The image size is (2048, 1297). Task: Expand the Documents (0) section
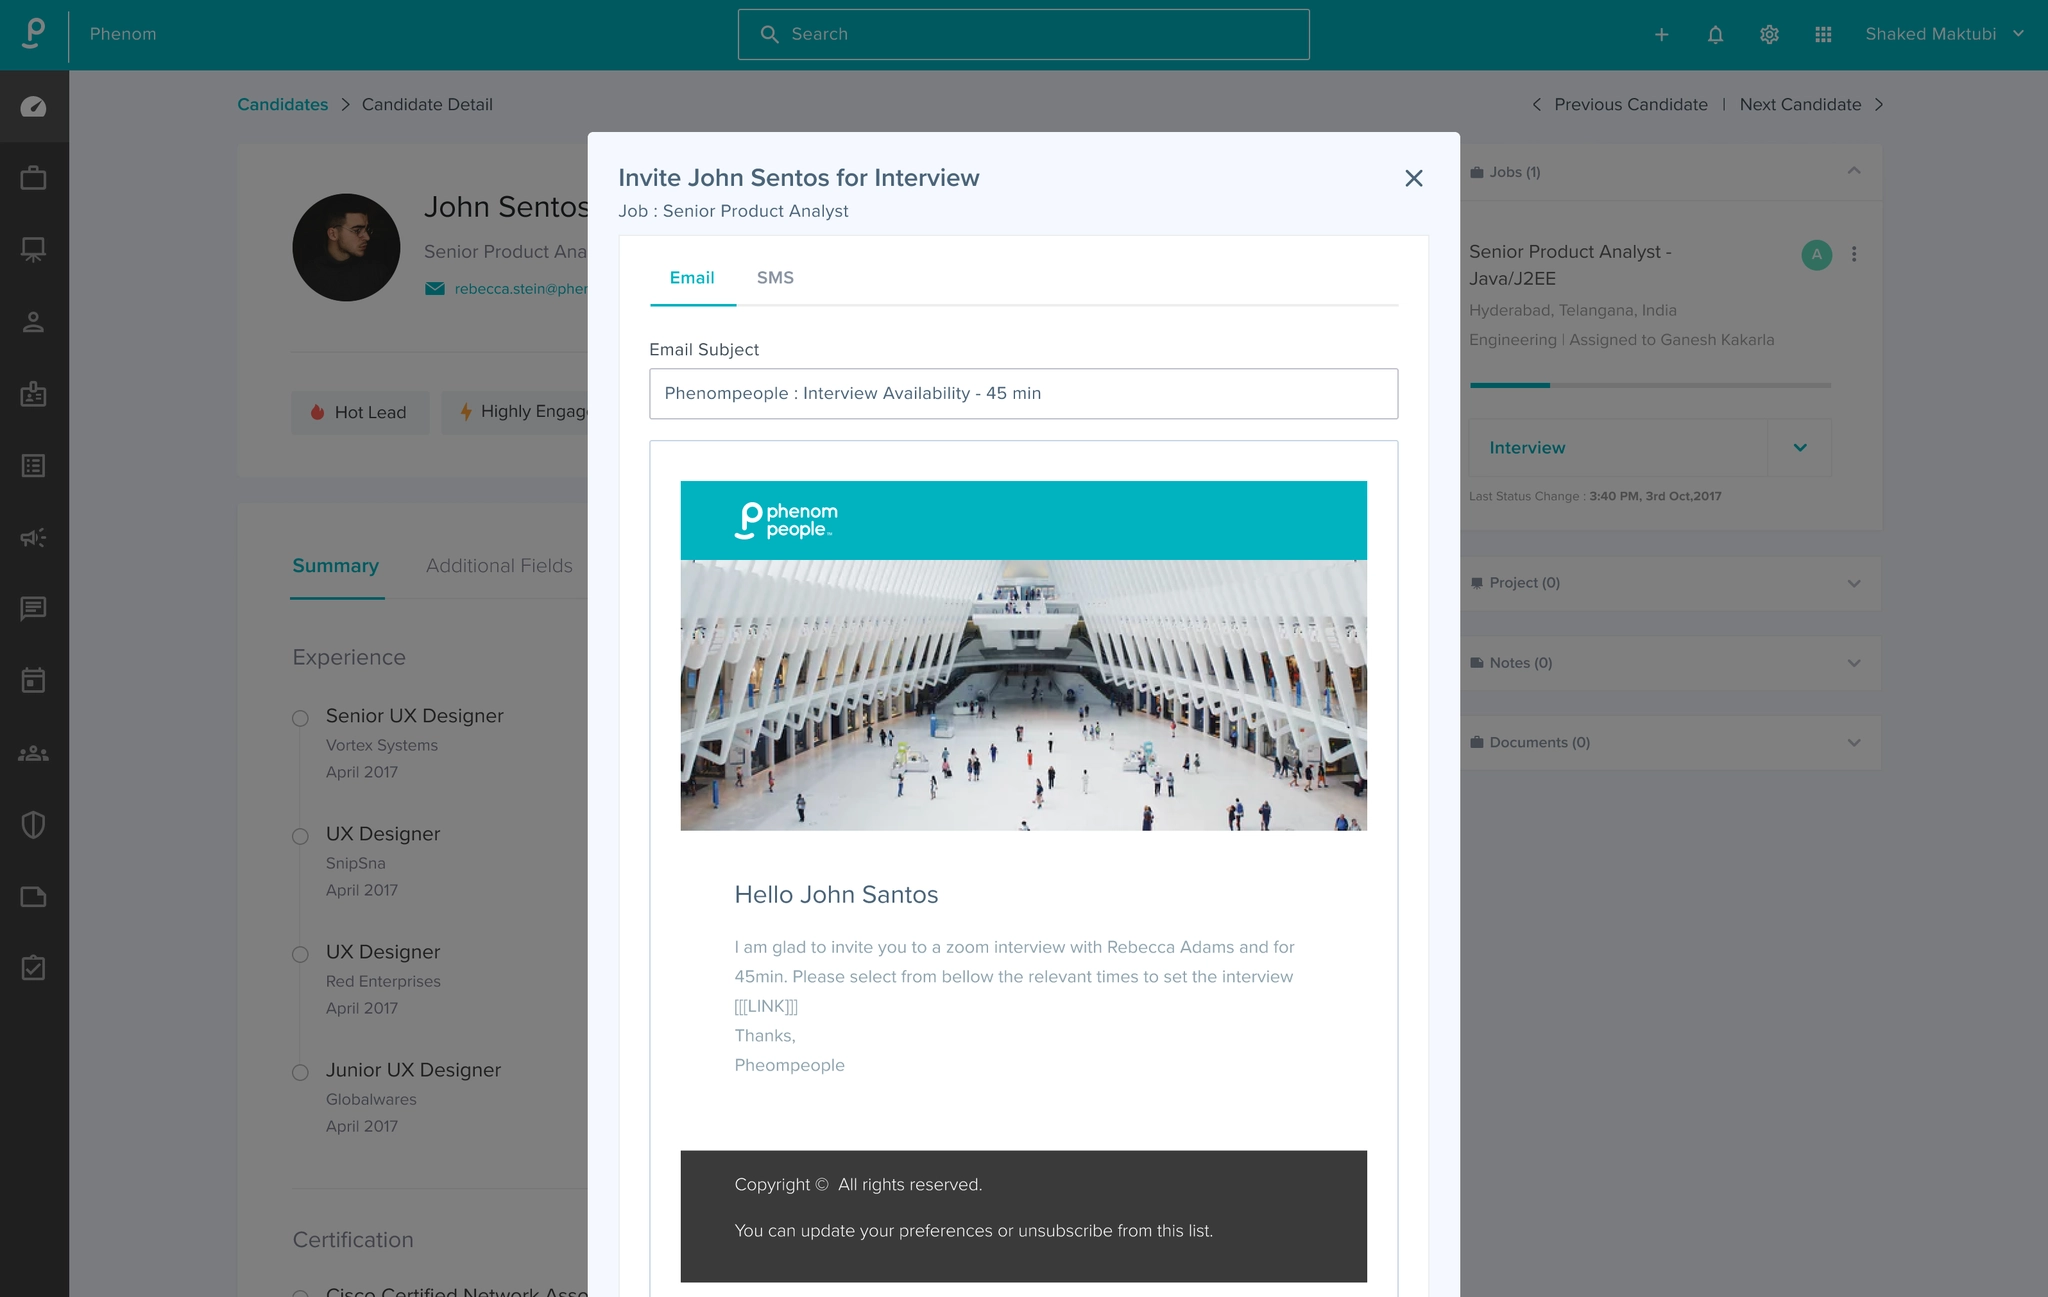(x=1854, y=743)
